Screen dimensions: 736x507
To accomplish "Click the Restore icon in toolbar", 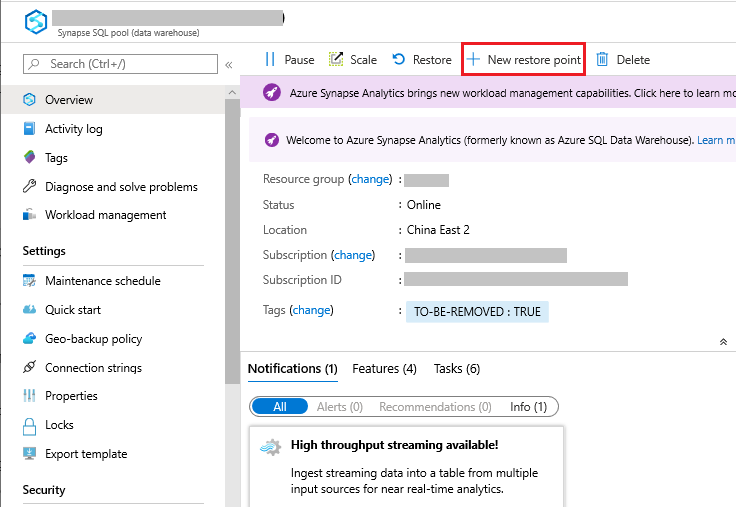I will [x=399, y=60].
